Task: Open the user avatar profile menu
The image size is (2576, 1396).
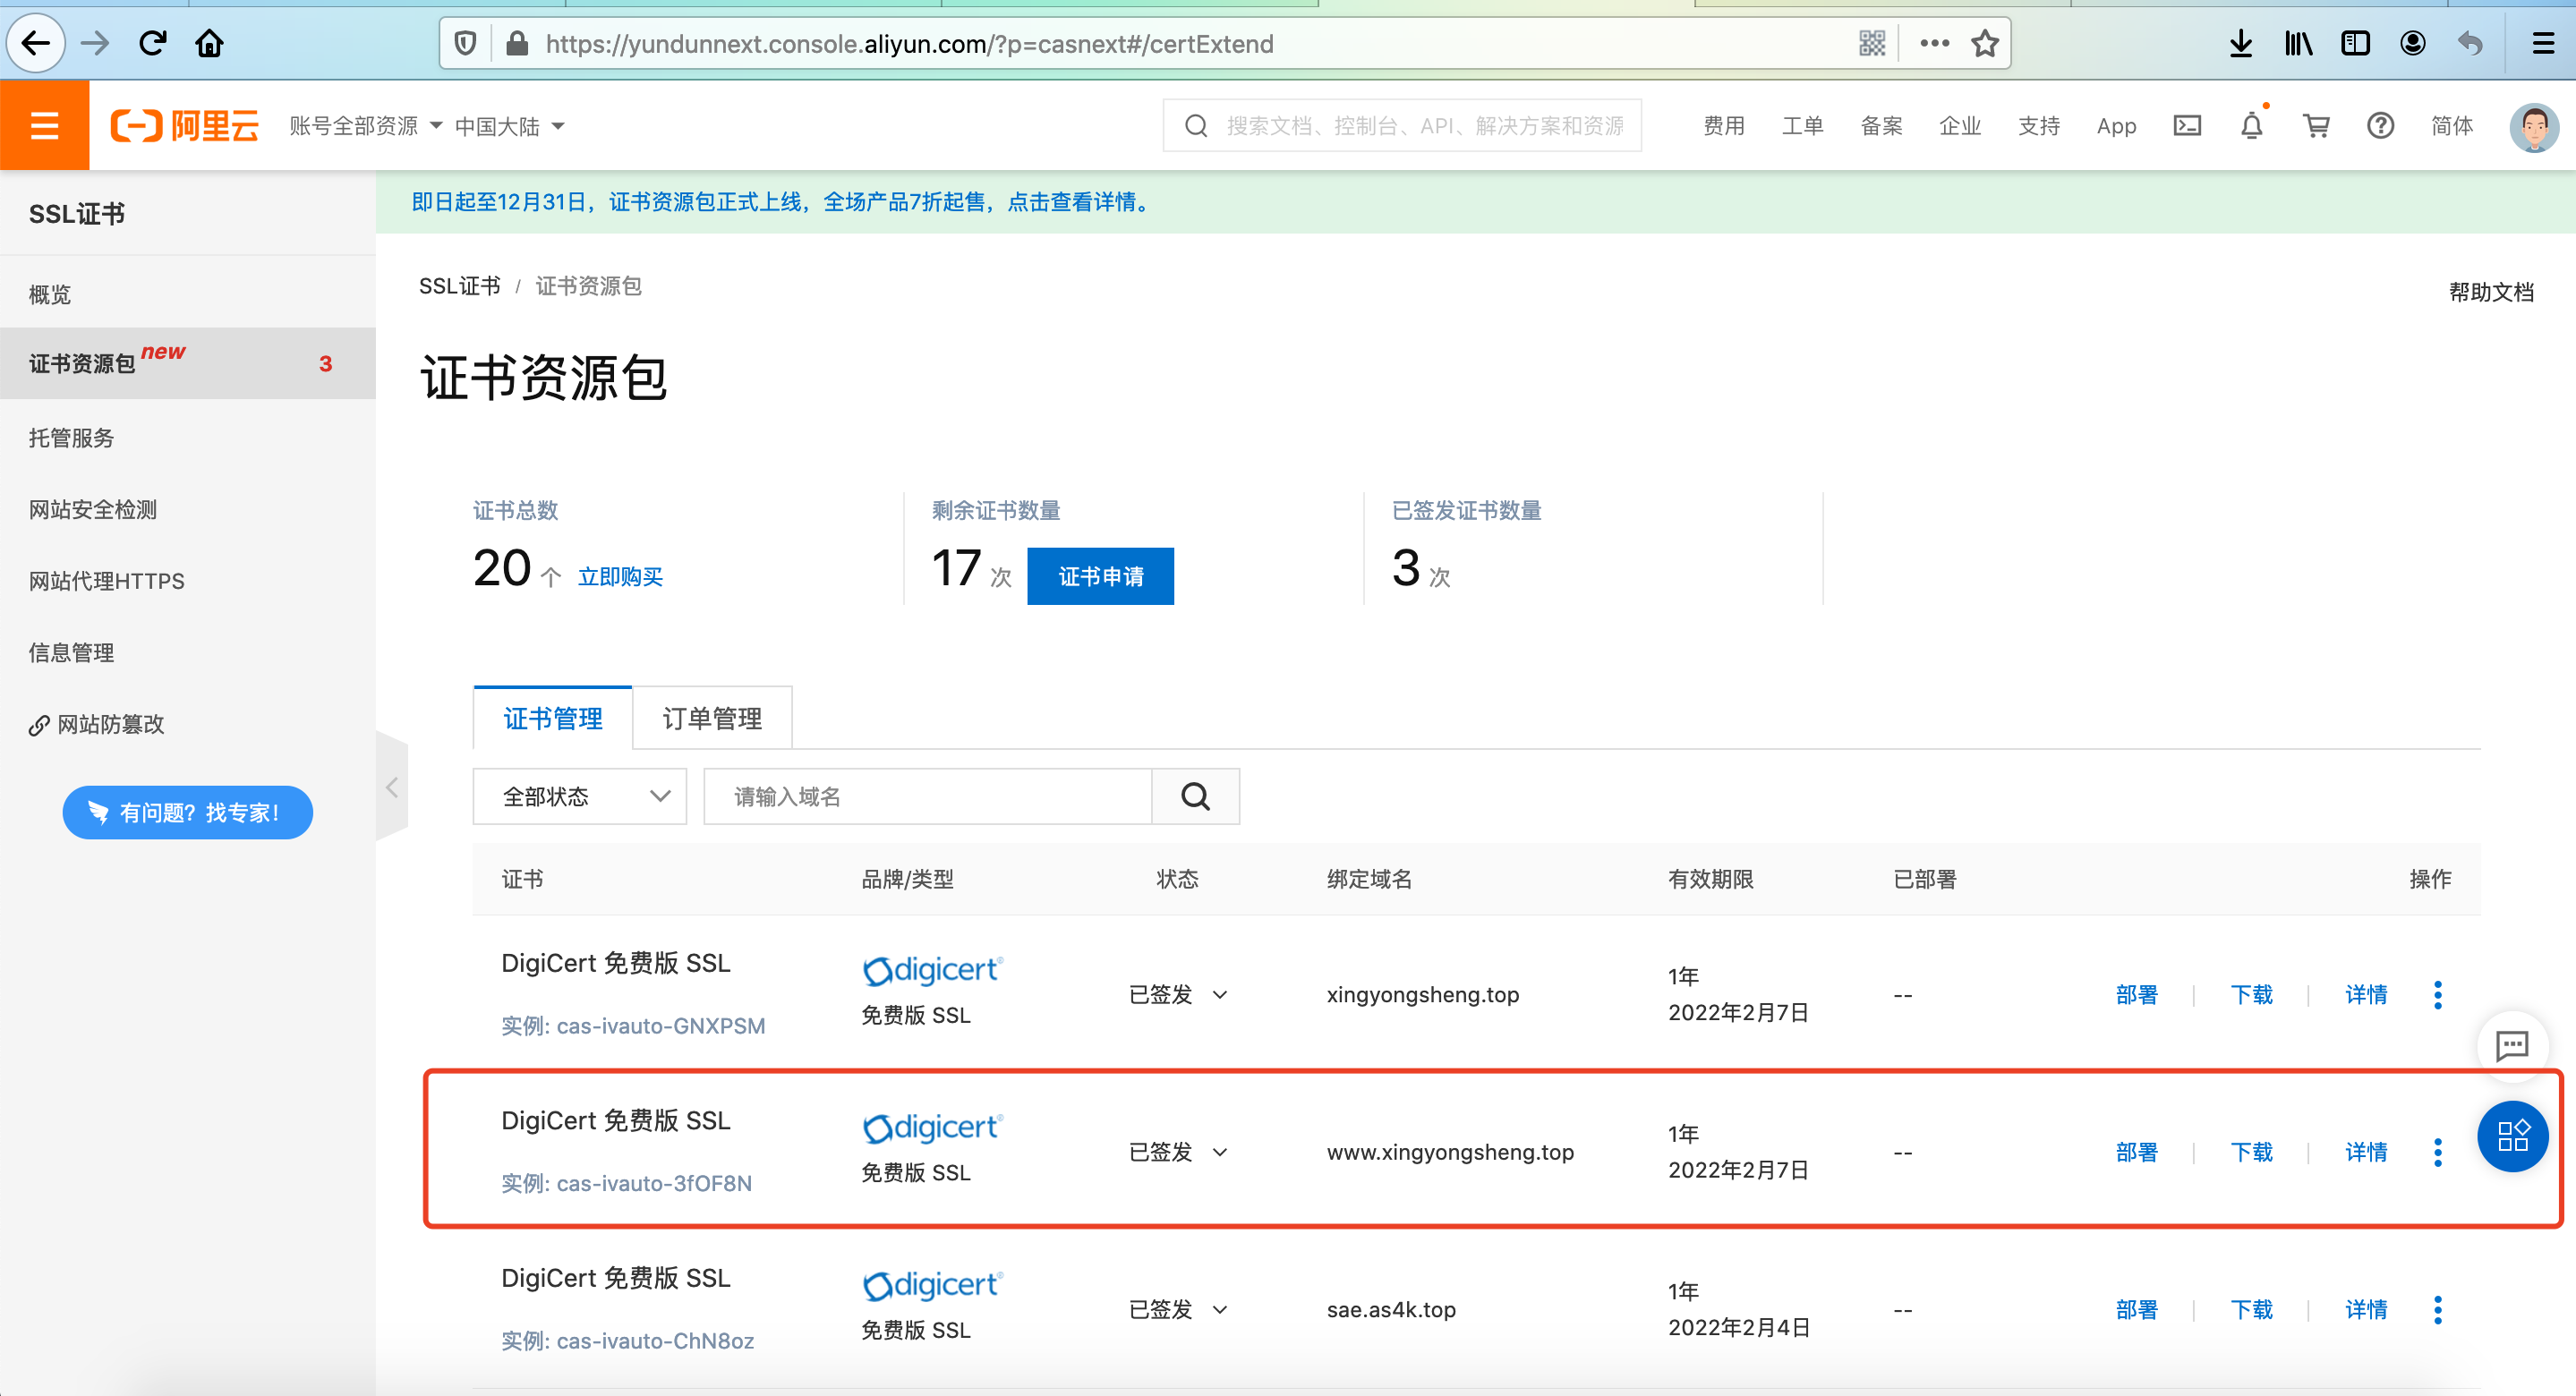Action: [2534, 127]
